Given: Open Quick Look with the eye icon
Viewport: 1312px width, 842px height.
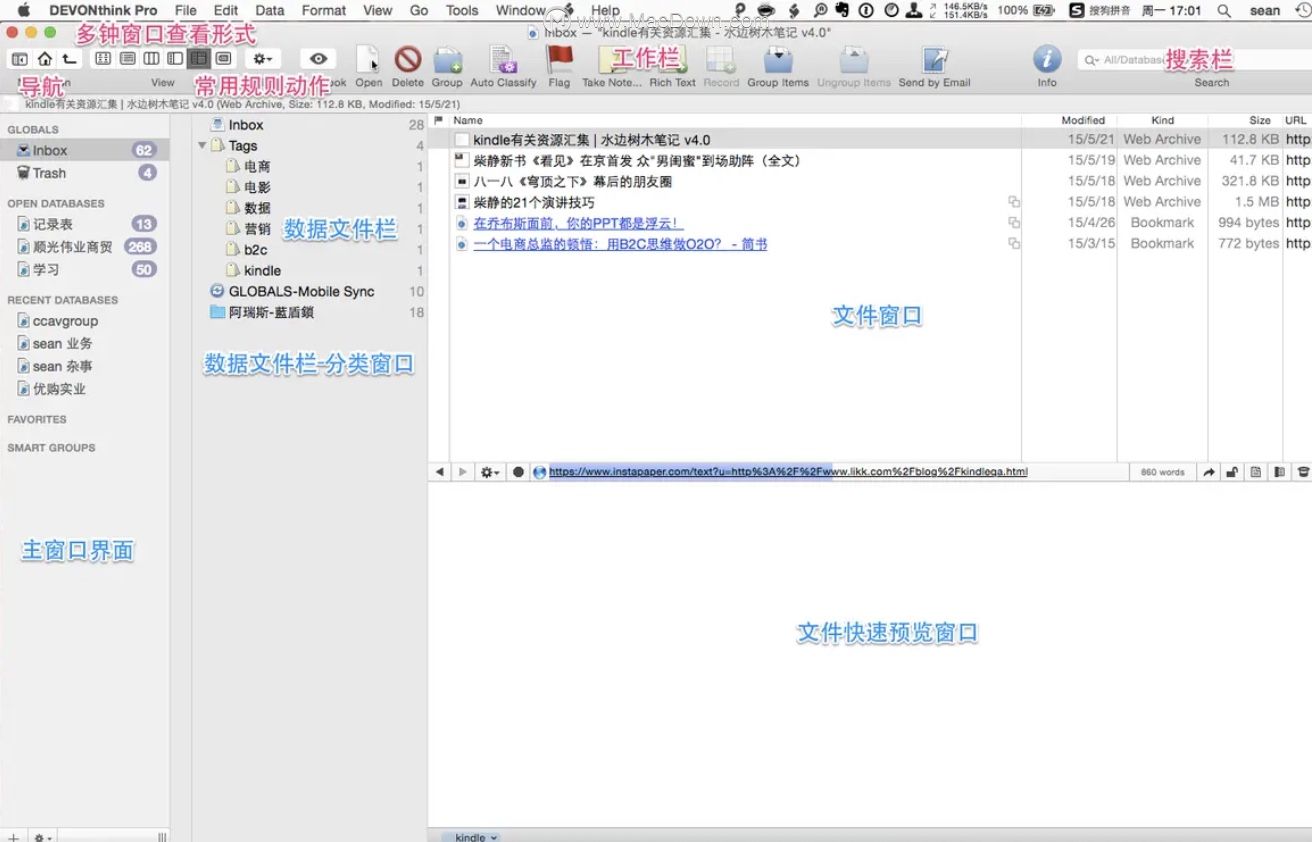Looking at the screenshot, I should click(318, 59).
